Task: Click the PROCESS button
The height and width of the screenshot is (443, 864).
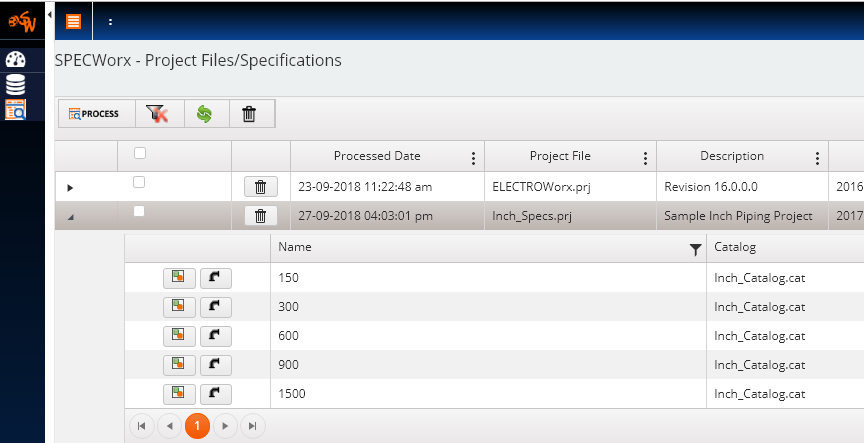Action: (x=96, y=114)
